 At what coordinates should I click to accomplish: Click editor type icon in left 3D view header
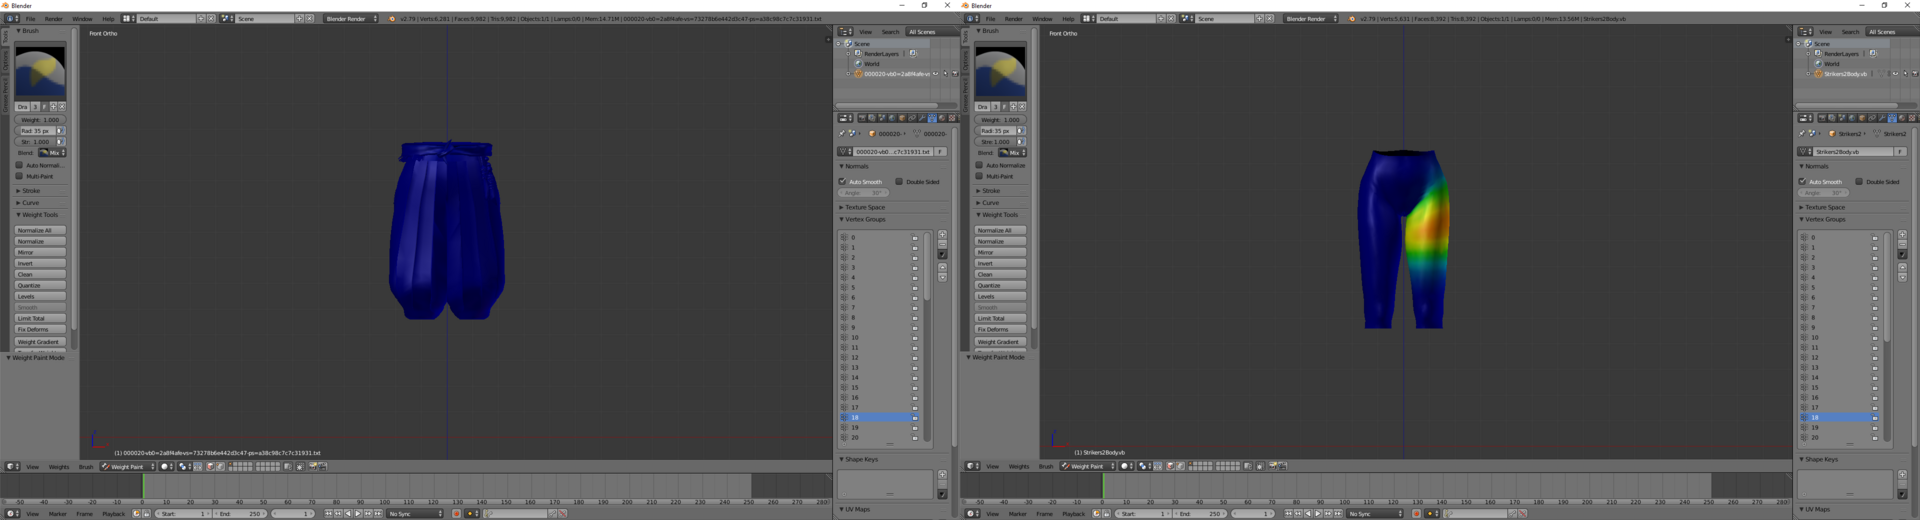[12, 467]
